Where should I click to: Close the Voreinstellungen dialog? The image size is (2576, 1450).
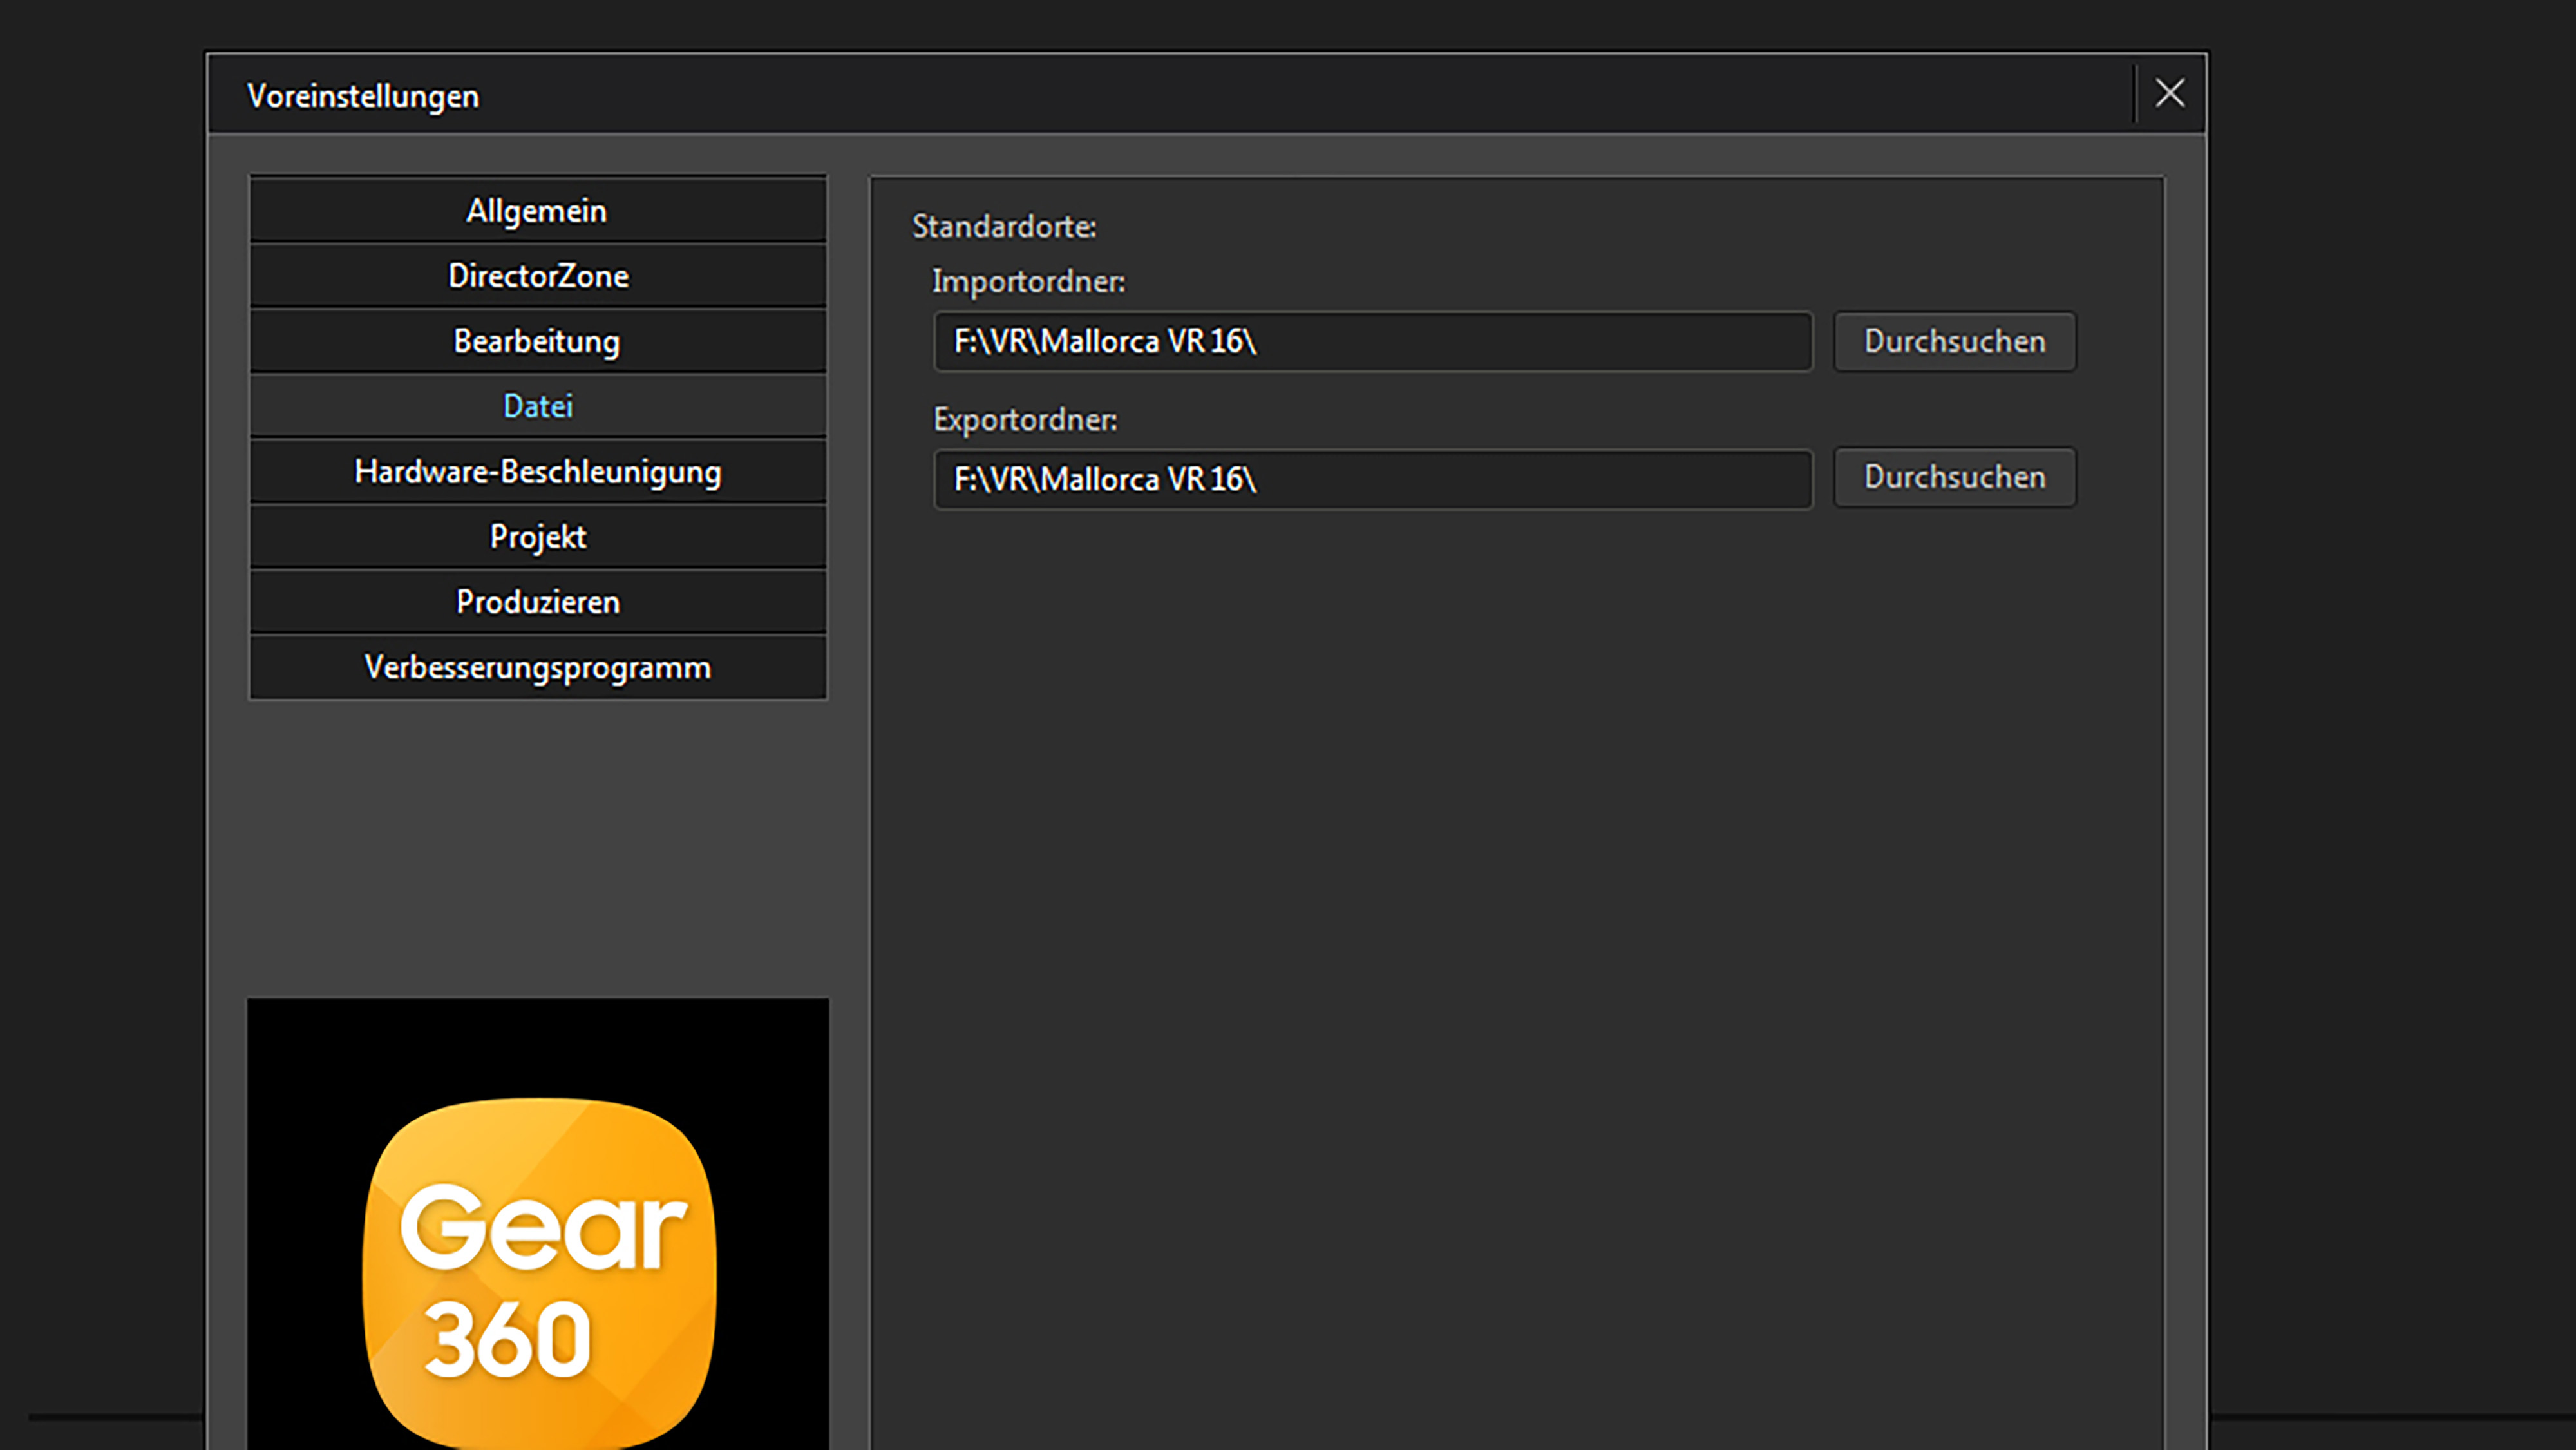[x=2169, y=93]
